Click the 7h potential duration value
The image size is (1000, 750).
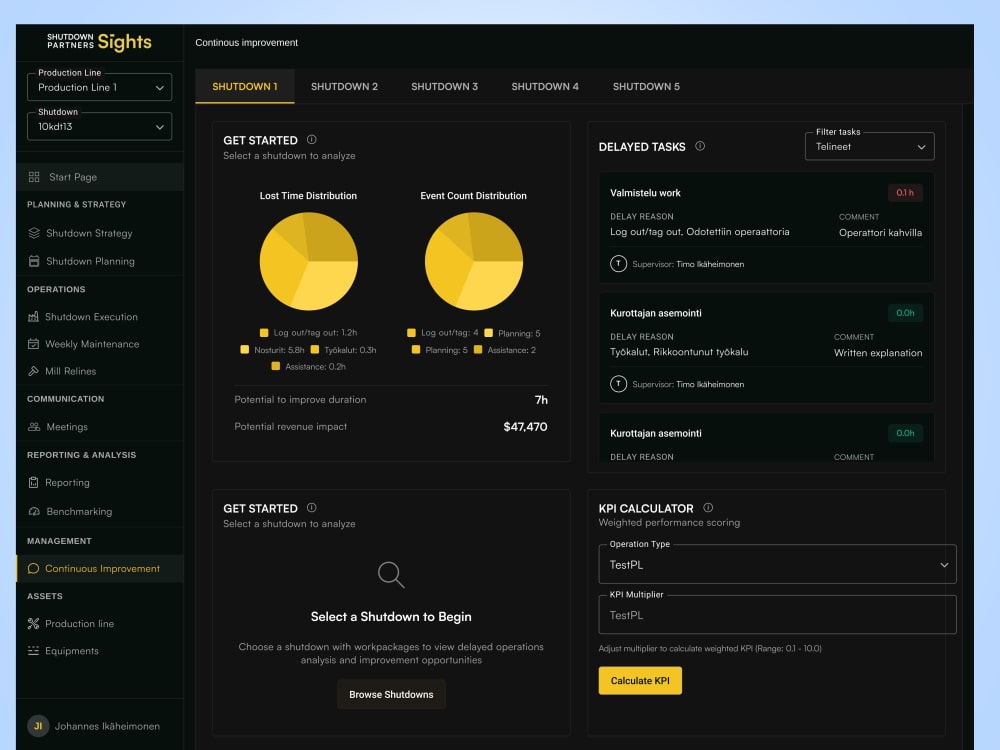pyautogui.click(x=541, y=400)
